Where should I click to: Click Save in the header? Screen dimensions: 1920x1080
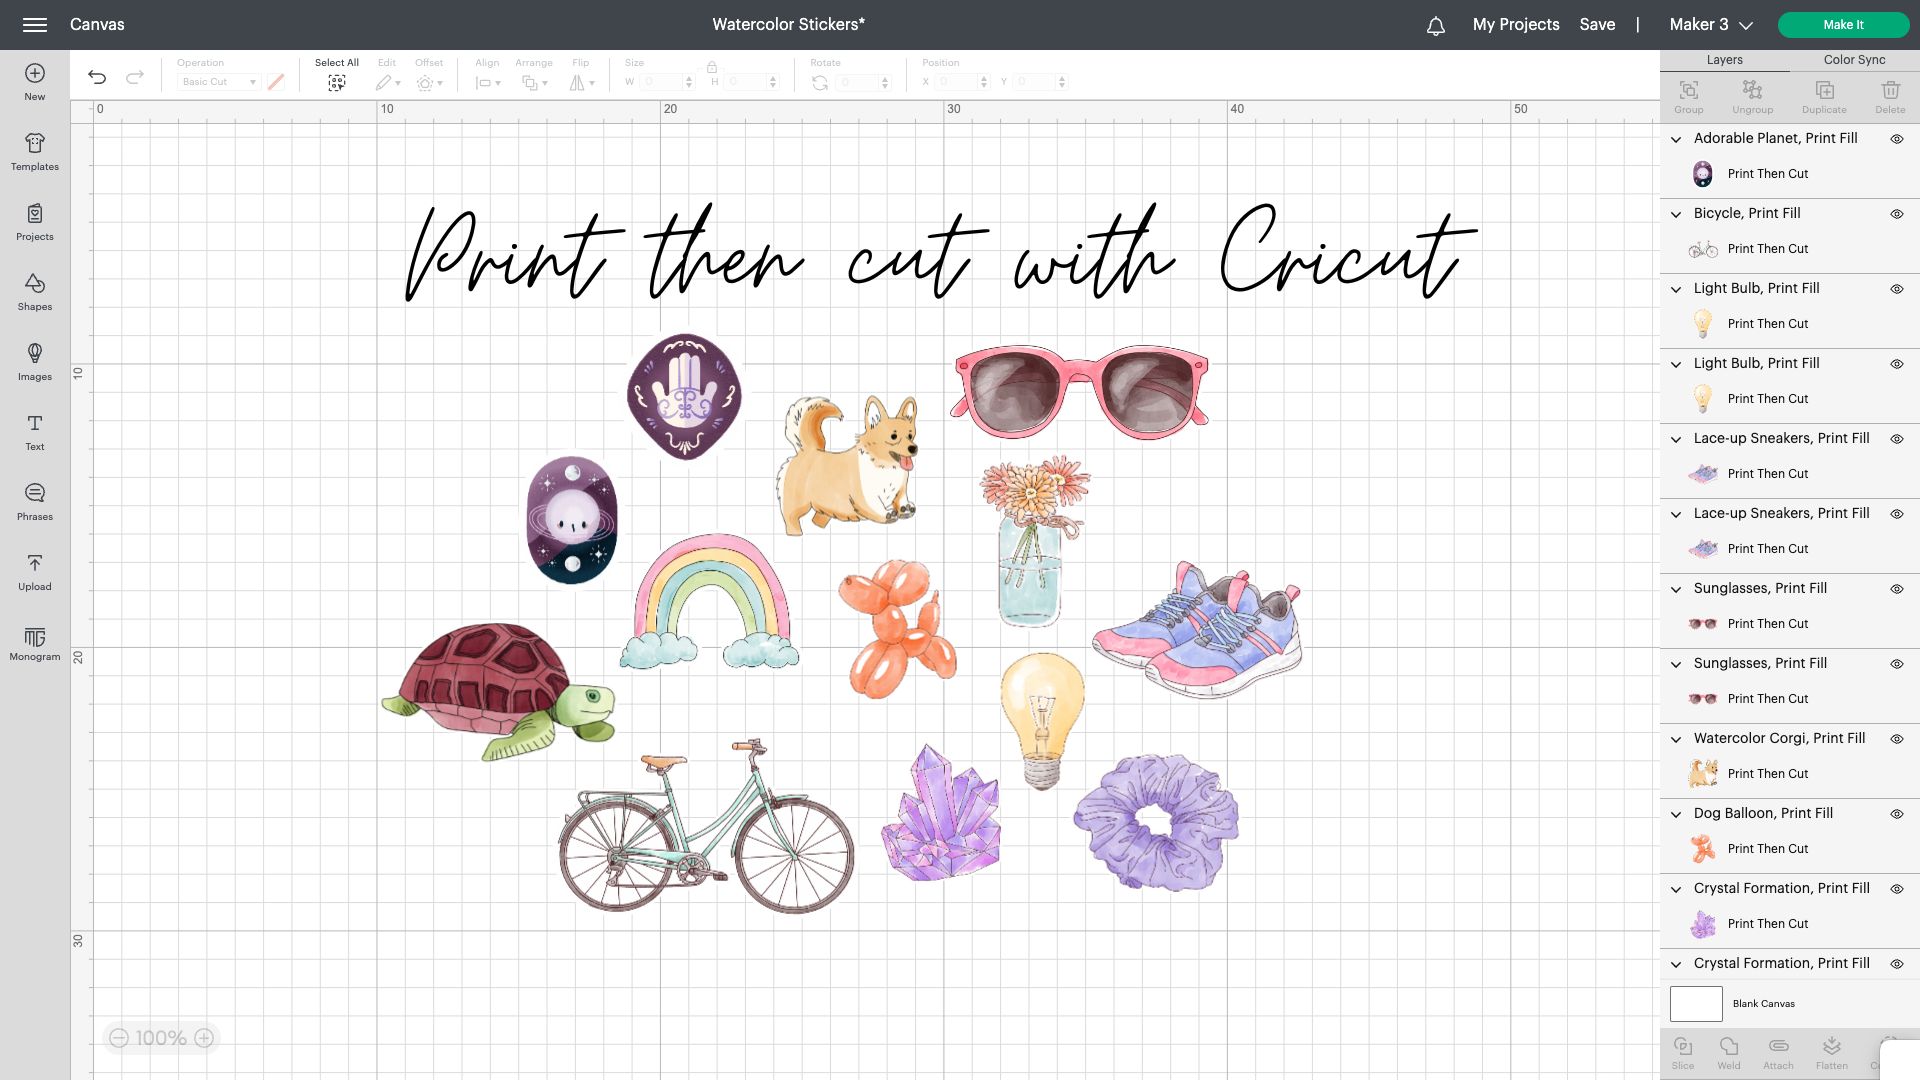click(x=1597, y=25)
